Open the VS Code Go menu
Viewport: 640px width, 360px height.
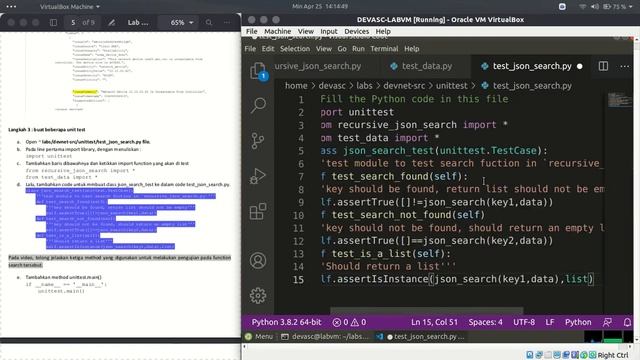(x=342, y=49)
